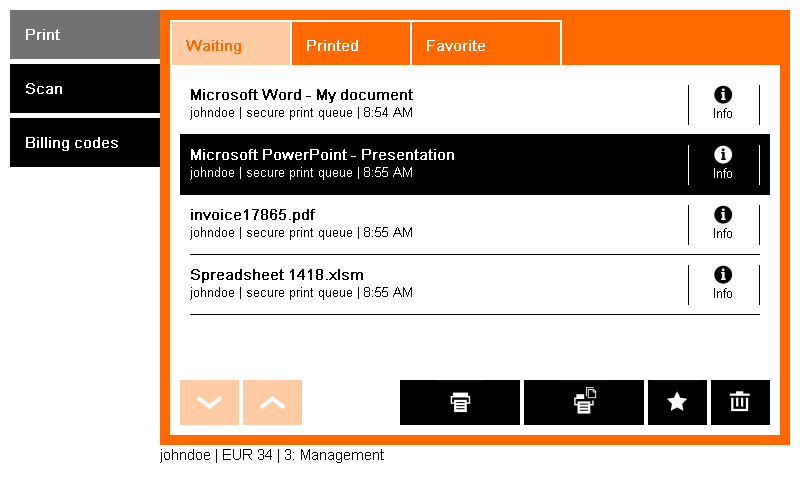Mark selected job as favorite with star
The image size is (800, 480).
pos(677,402)
